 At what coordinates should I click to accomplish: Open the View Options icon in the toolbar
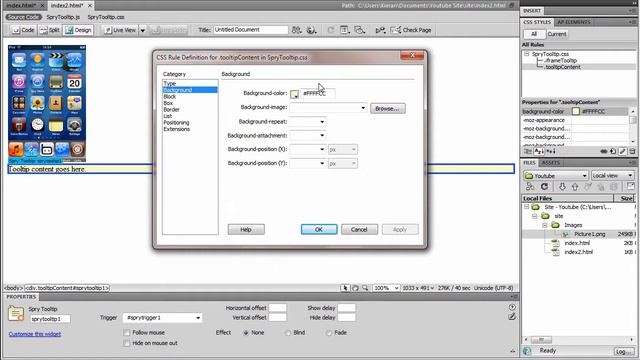pos(344,30)
